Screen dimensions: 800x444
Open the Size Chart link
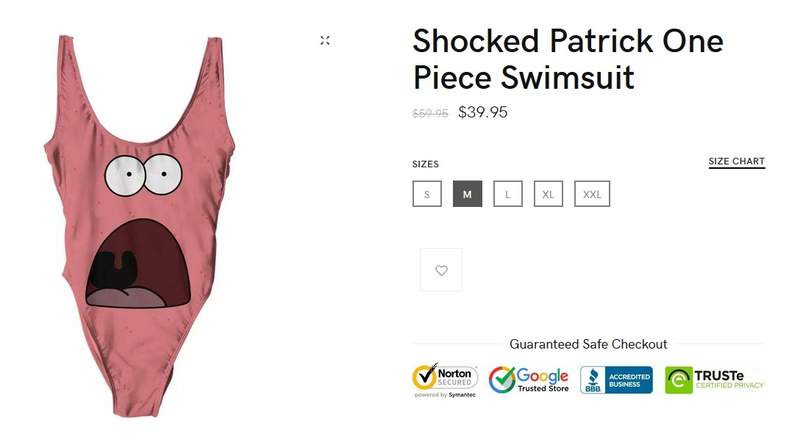tap(737, 162)
